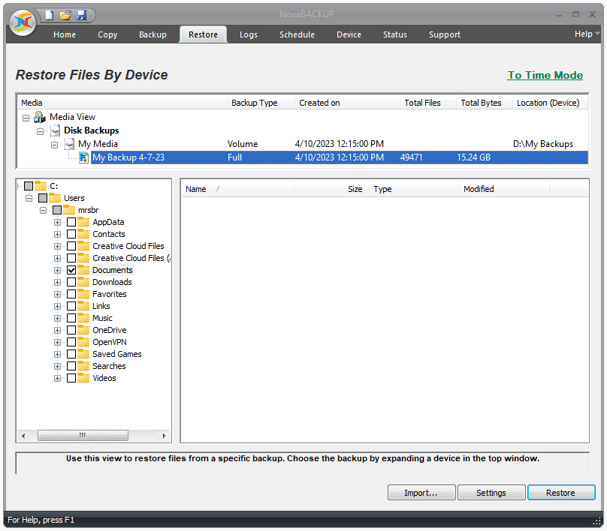This screenshot has width=607, height=531.
Task: Collapse the Disk Backups node
Action: (x=40, y=132)
